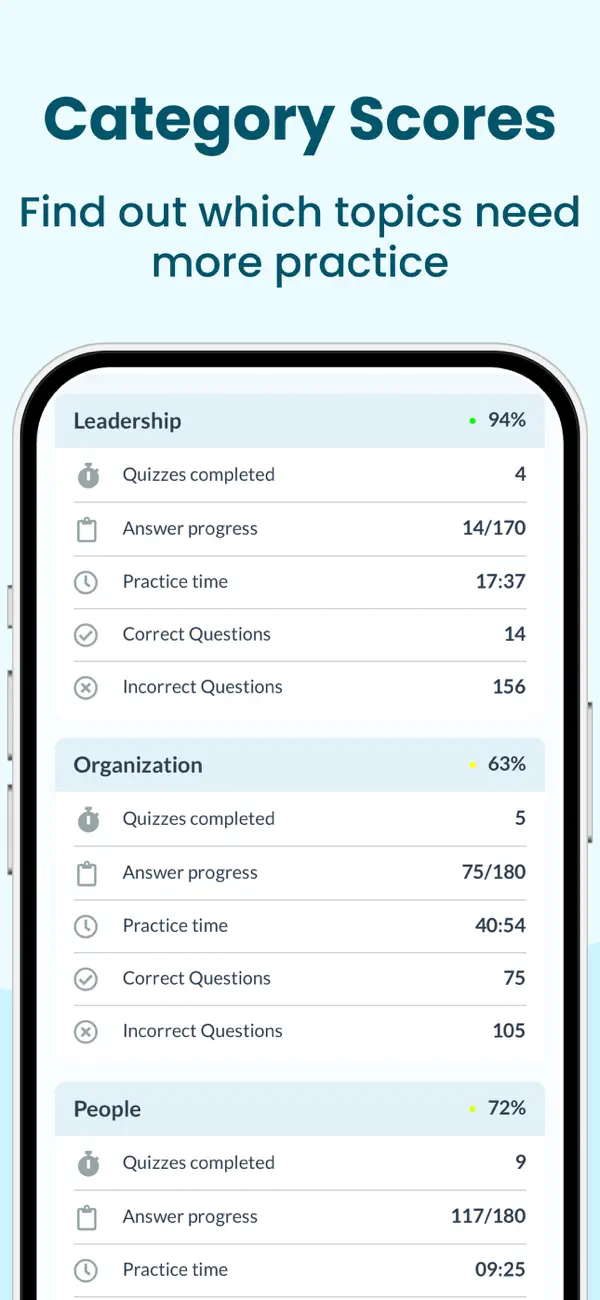This screenshot has width=600, height=1300.
Task: Tap the checkmark icon for Organization Correct Questions
Action: [x=87, y=979]
